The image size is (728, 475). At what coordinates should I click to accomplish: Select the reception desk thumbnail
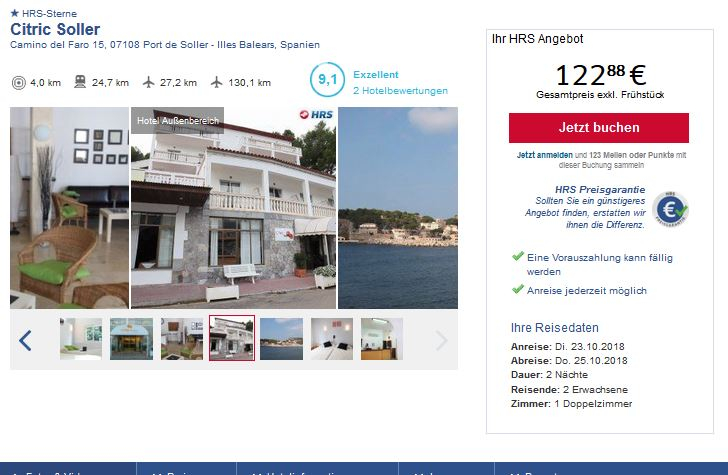point(382,339)
